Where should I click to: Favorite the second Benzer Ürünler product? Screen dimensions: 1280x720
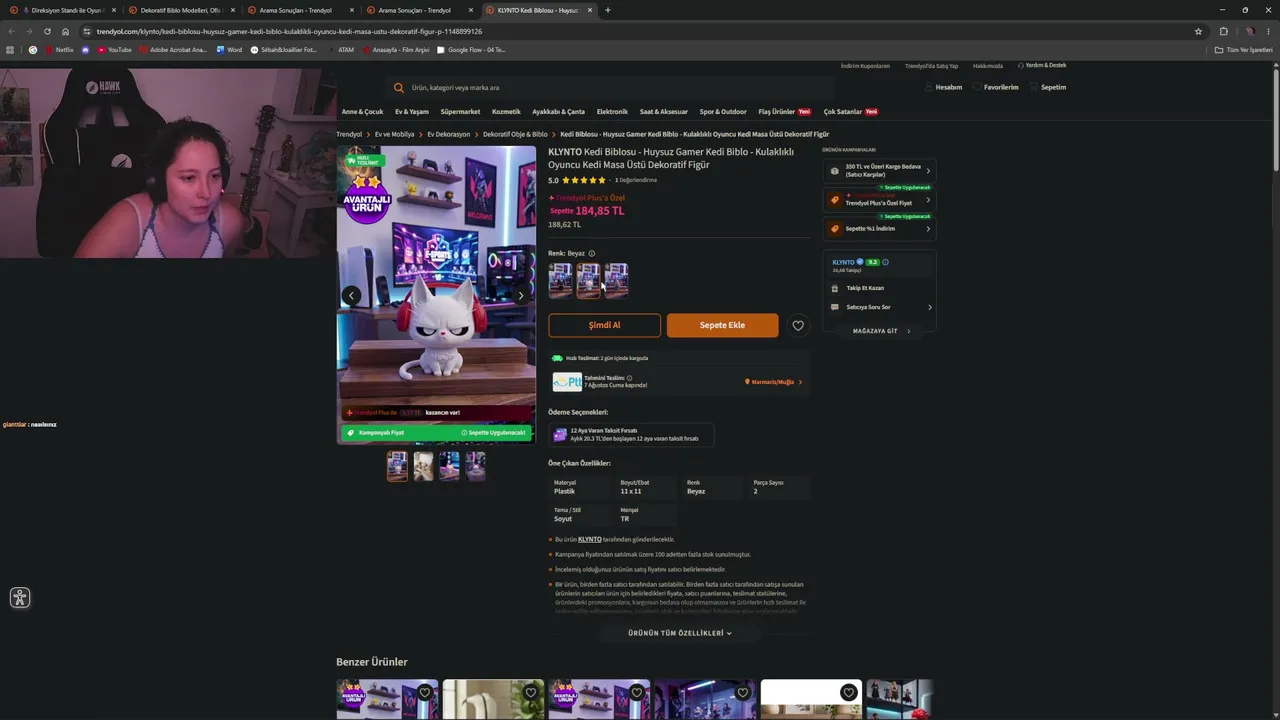coord(530,692)
